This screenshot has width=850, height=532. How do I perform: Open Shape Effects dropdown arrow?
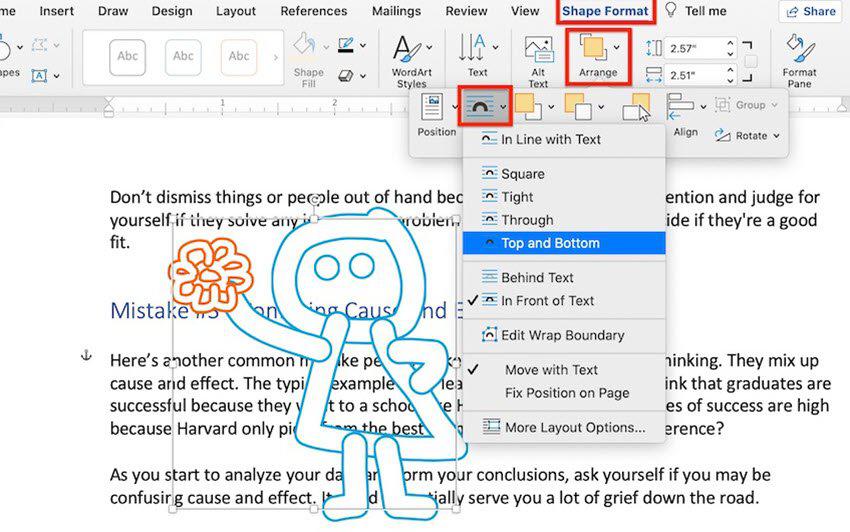[363, 76]
